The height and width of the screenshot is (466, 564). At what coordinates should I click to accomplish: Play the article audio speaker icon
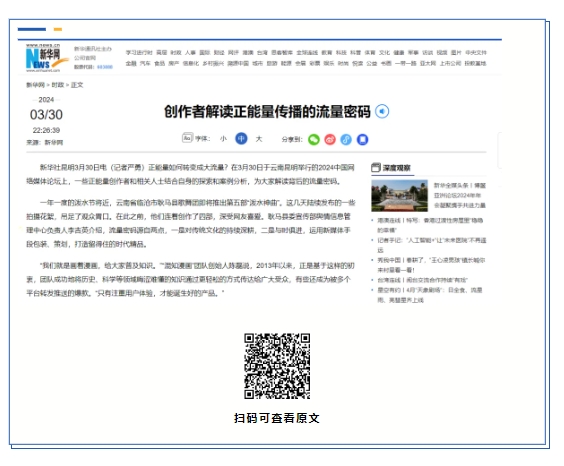(382, 111)
